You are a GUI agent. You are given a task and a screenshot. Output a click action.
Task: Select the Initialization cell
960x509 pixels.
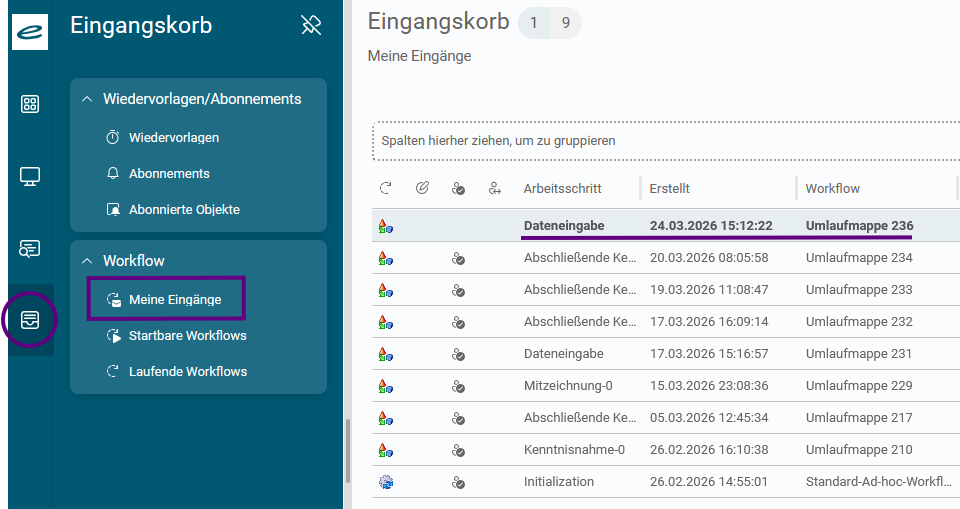point(559,481)
